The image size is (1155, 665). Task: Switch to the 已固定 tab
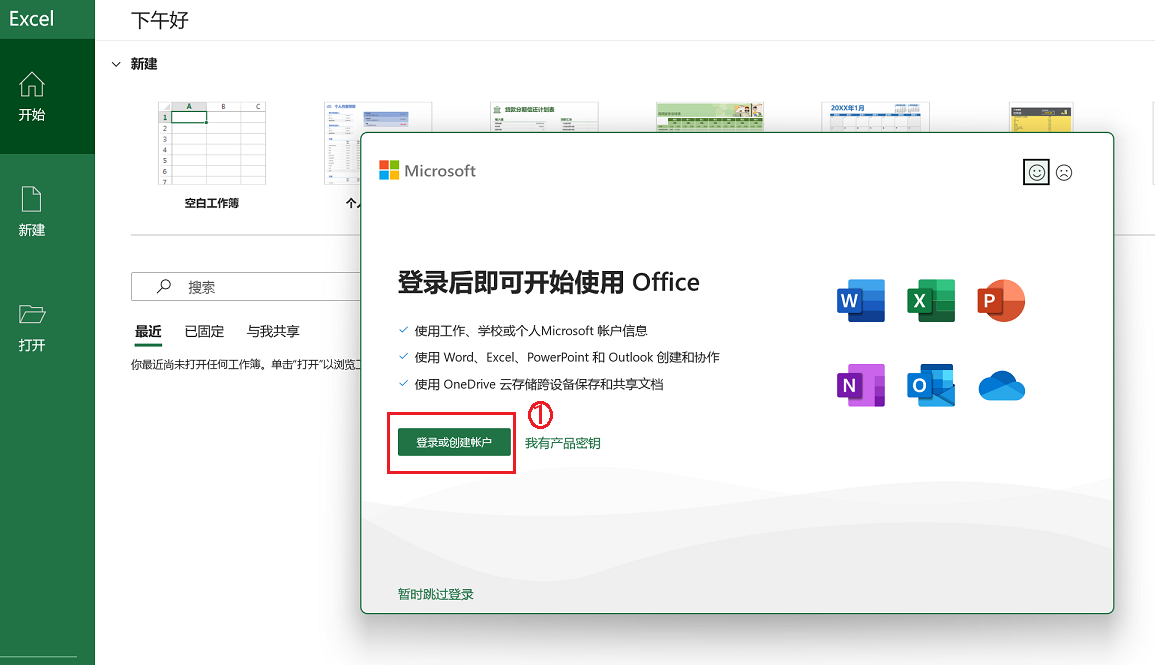(204, 331)
